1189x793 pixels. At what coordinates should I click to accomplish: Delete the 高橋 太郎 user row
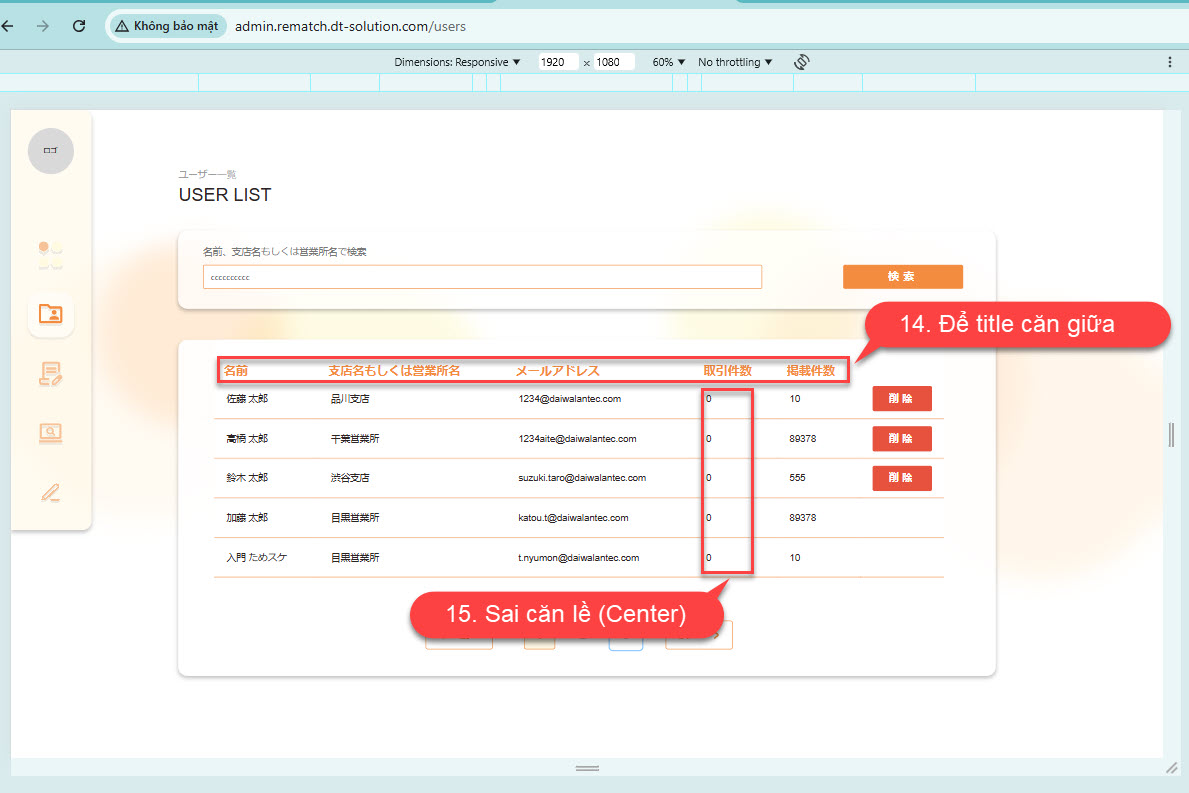click(x=901, y=439)
